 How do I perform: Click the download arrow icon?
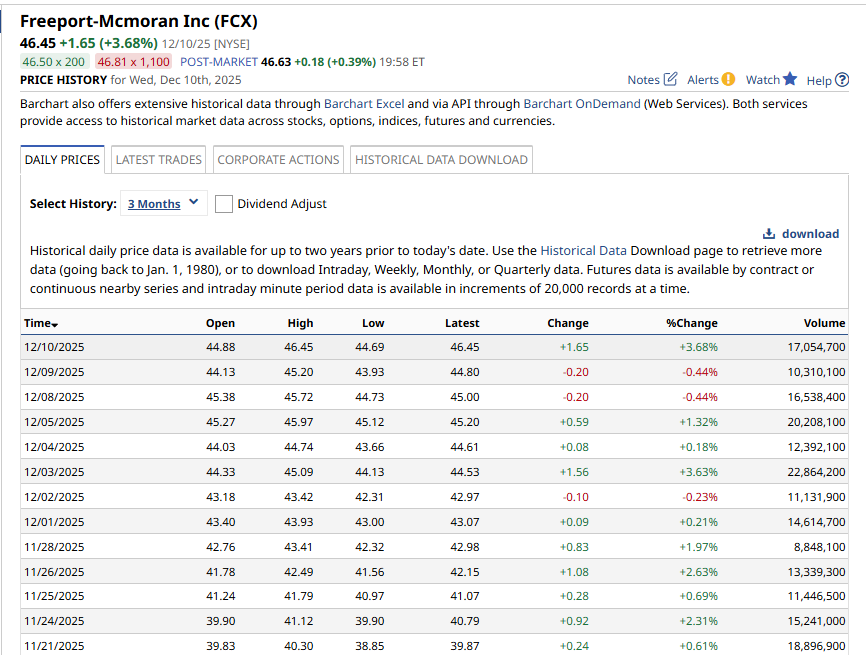pyautogui.click(x=769, y=233)
